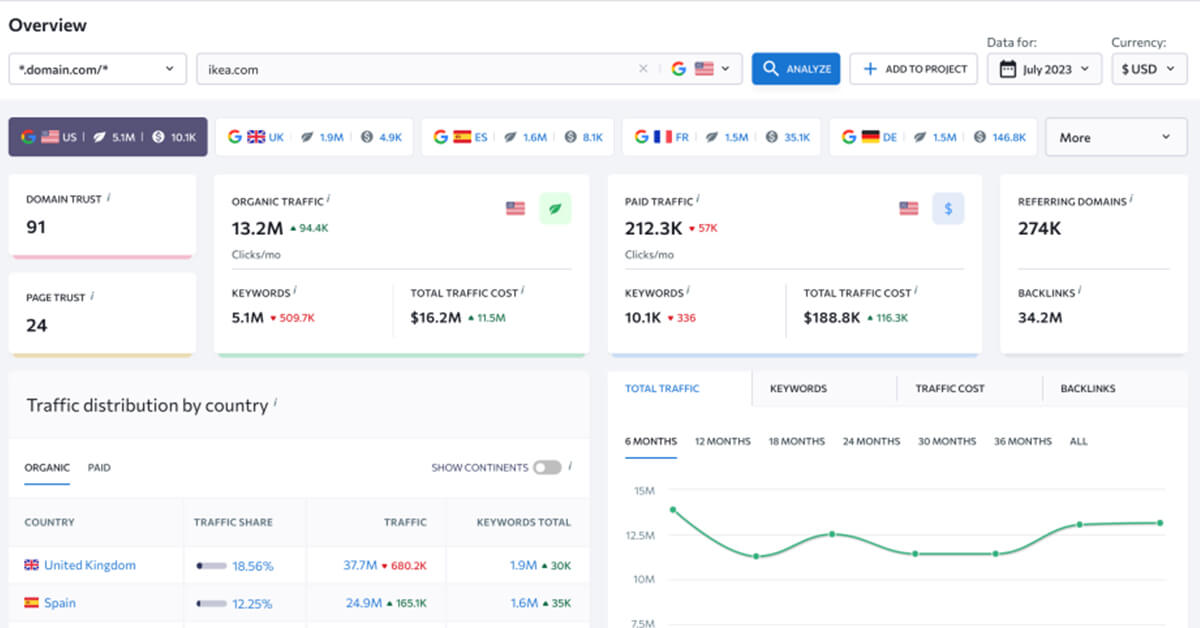Click the 1.9M keywords total for United Kingdom
Screen dimensions: 1200x628
pyautogui.click(x=524, y=565)
